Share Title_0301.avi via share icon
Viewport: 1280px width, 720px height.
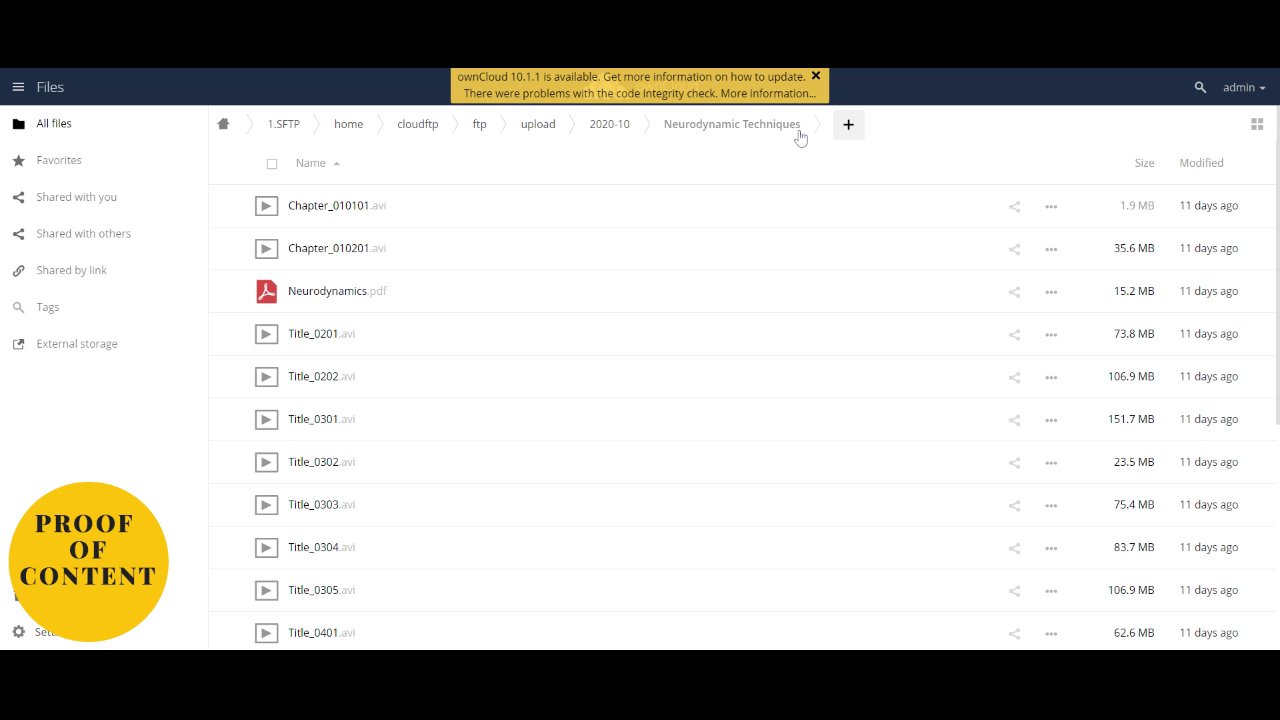coord(1014,420)
